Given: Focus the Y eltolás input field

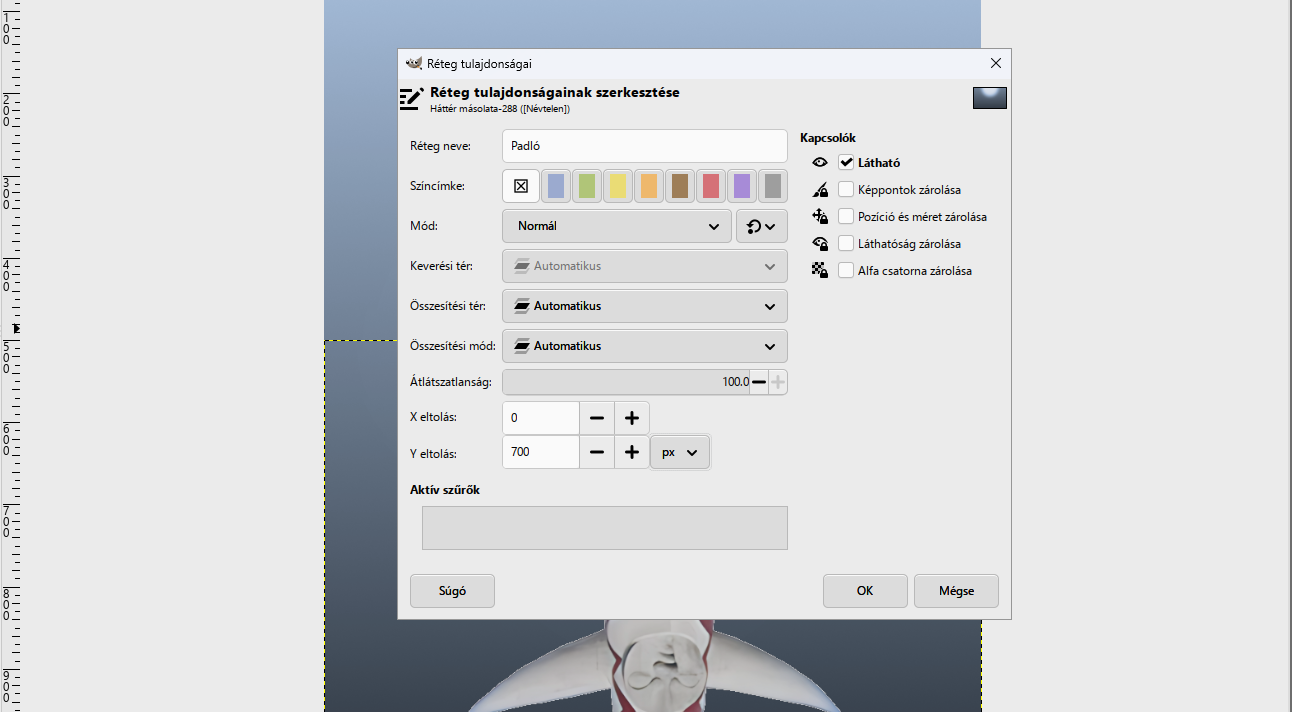Looking at the screenshot, I should point(541,452).
